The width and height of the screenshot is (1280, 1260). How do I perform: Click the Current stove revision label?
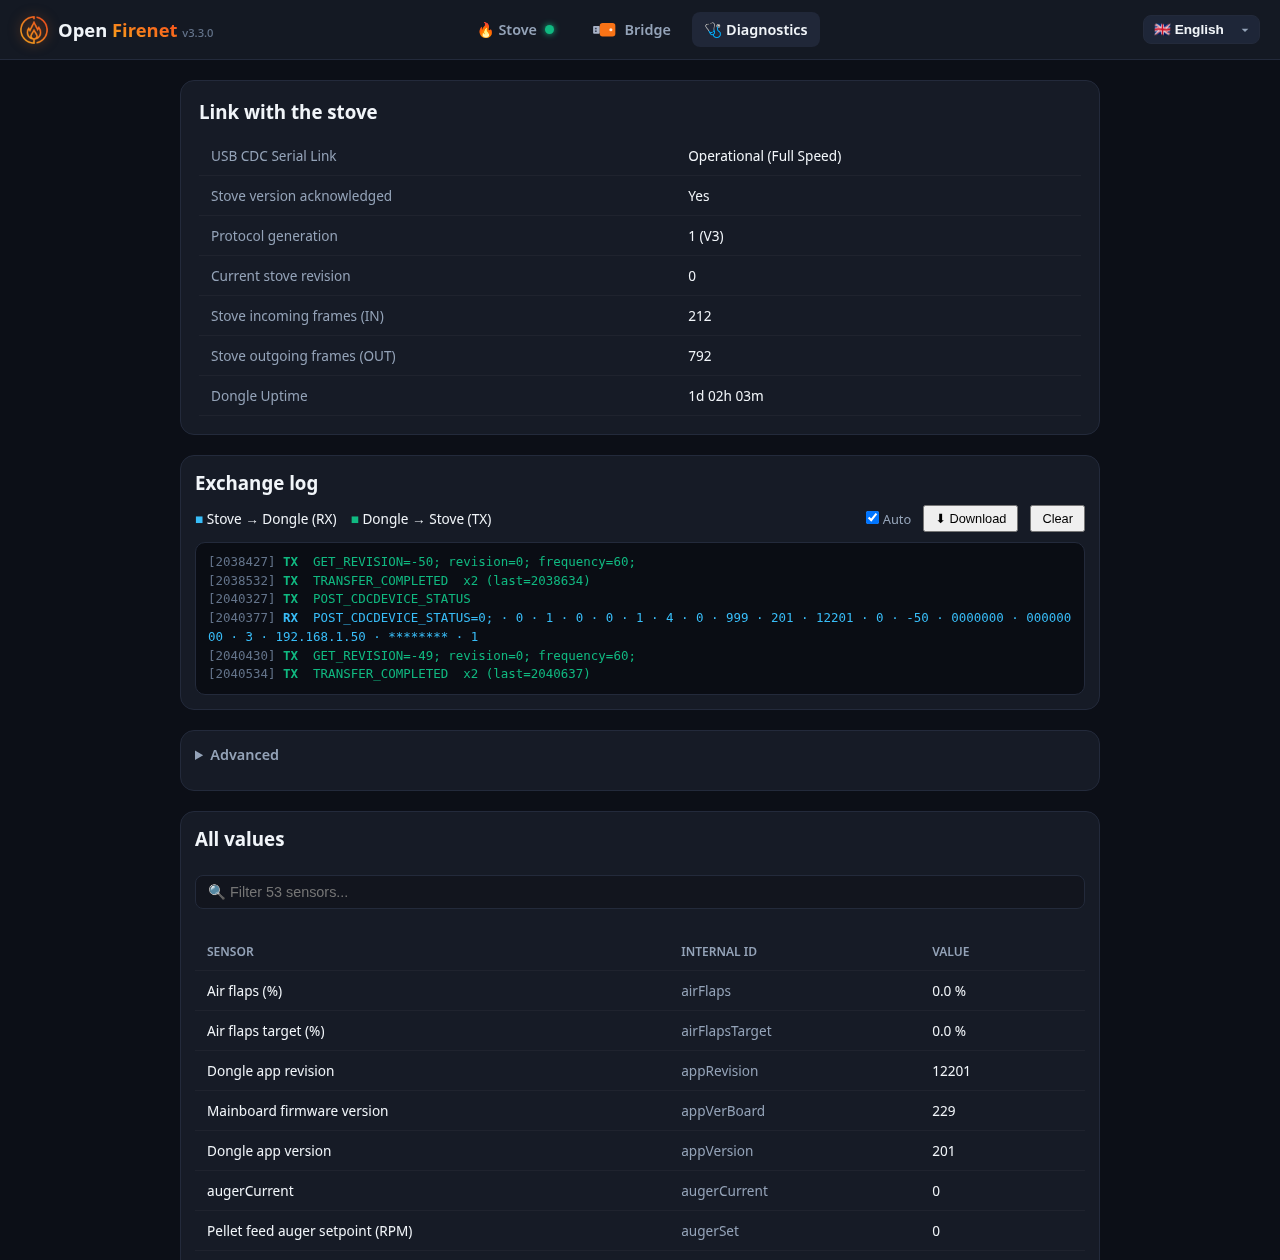click(281, 276)
